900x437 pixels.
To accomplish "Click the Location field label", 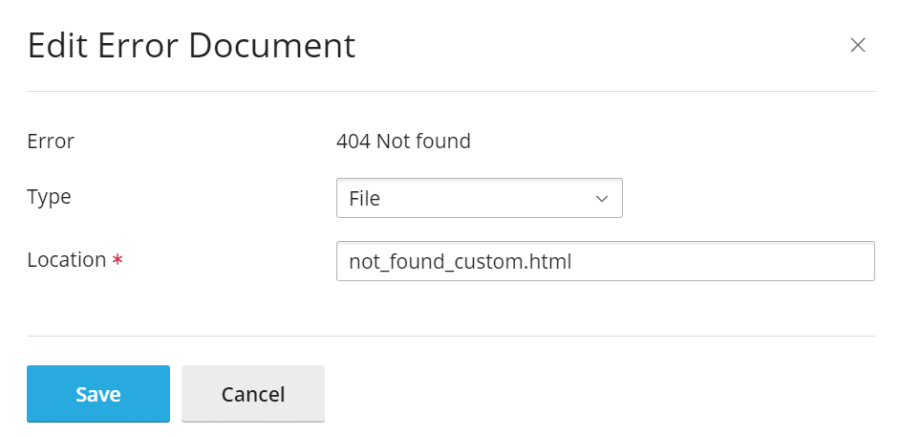I will click(66, 260).
